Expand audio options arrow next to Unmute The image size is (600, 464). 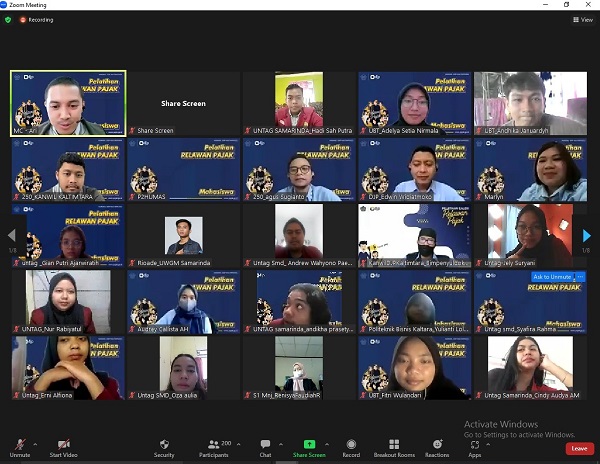35,443
